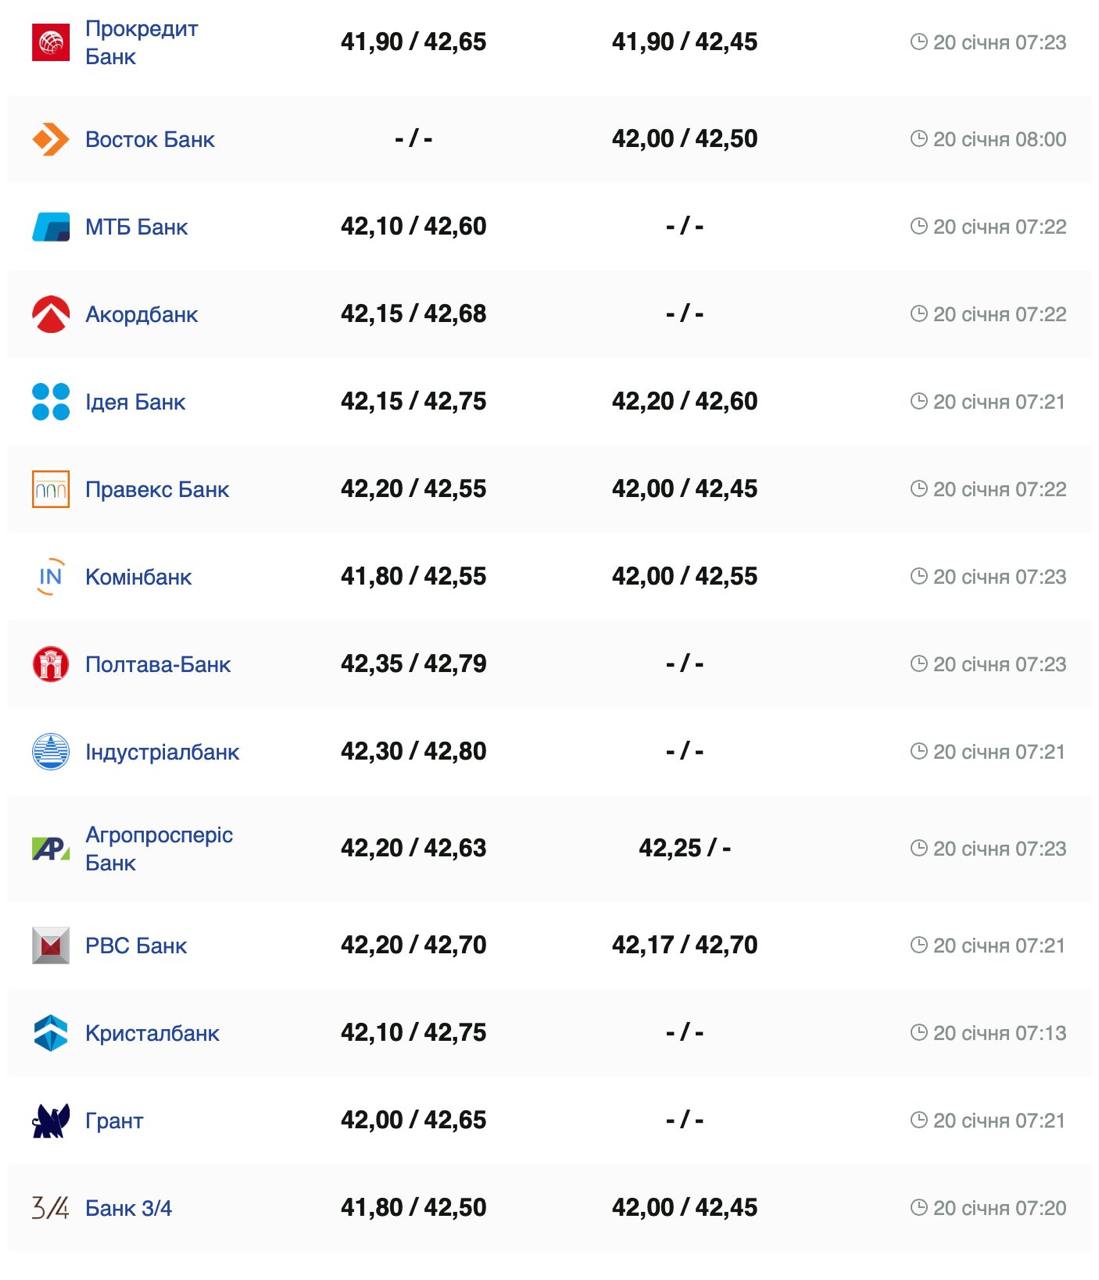Click the blue МТБ Банк logo
Screen dimensions: 1099x1280
pyautogui.click(x=51, y=227)
